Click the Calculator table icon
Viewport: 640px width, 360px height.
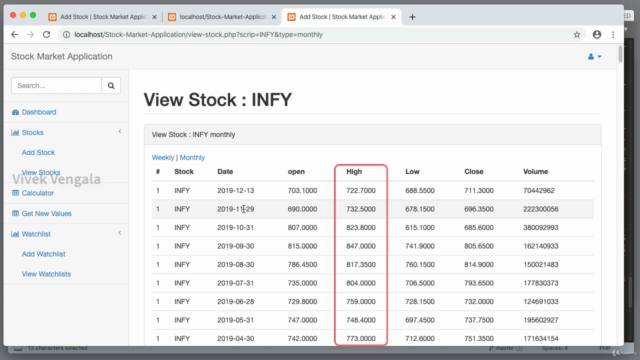click(16, 193)
